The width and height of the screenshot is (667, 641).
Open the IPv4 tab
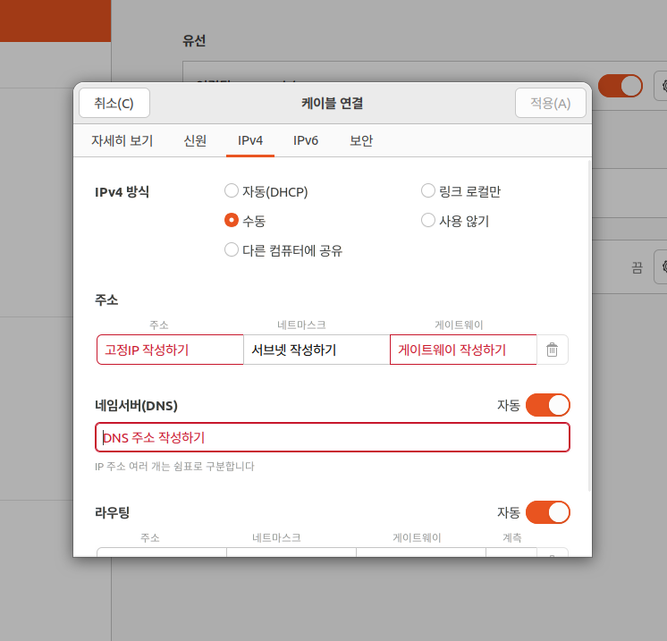[x=250, y=140]
